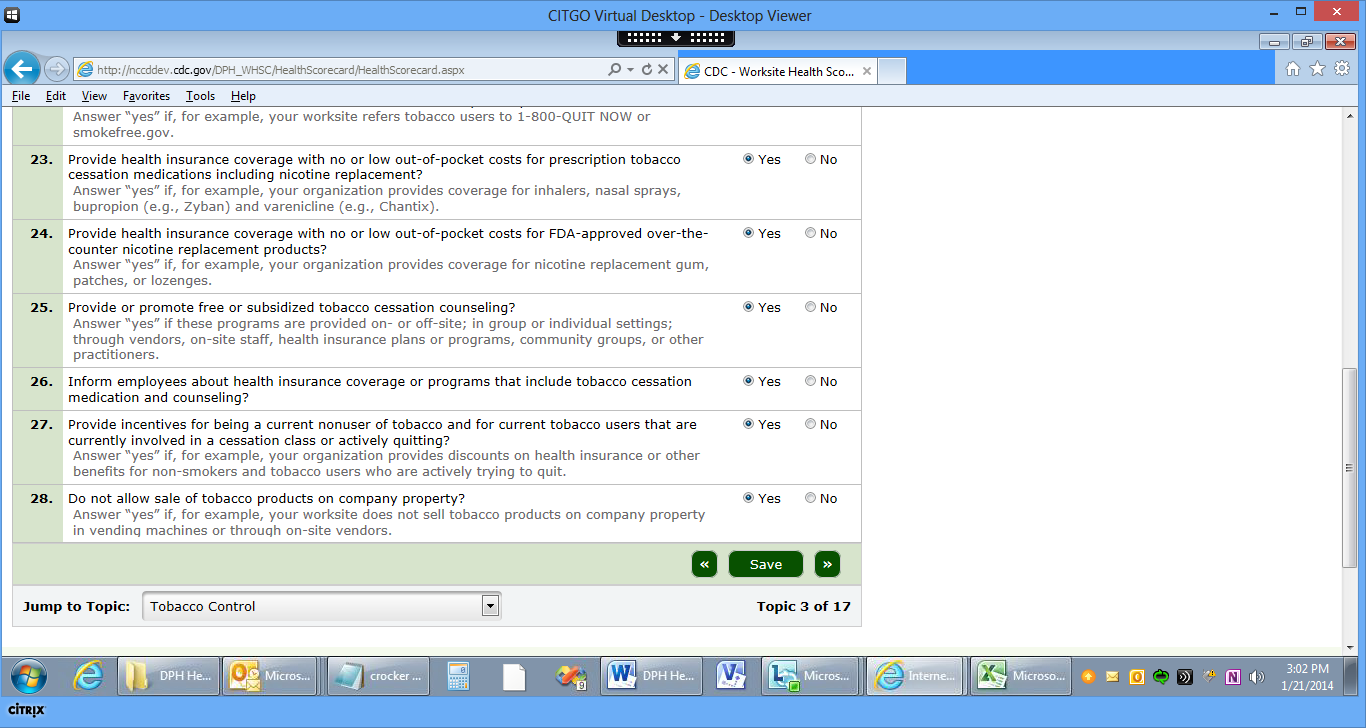Refresh the page using the reload icon
The height and width of the screenshot is (728, 1366).
(x=647, y=70)
